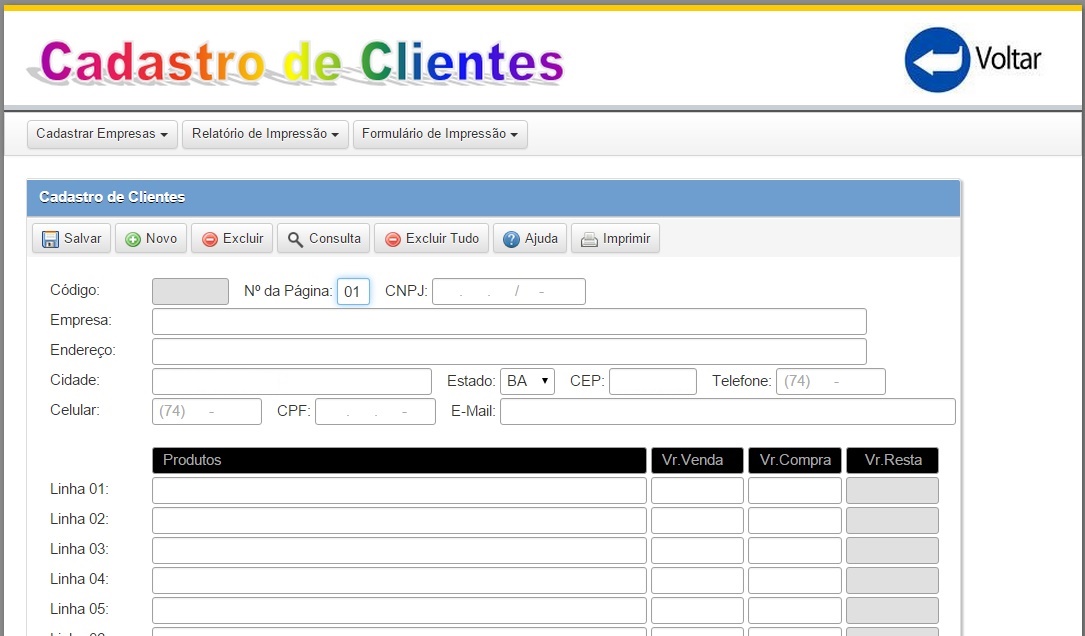Click the blue Voltar back arrow icon

pyautogui.click(x=937, y=60)
